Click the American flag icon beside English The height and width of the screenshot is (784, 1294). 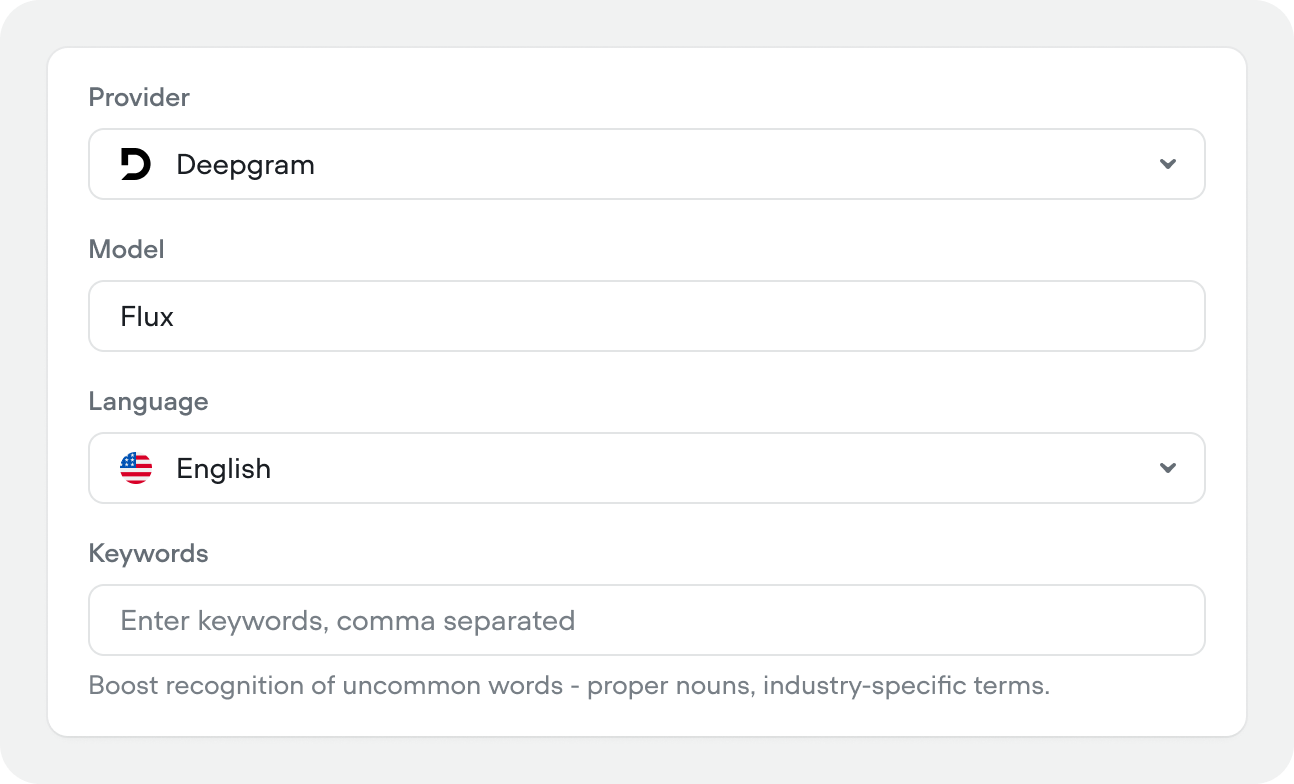click(x=136, y=468)
